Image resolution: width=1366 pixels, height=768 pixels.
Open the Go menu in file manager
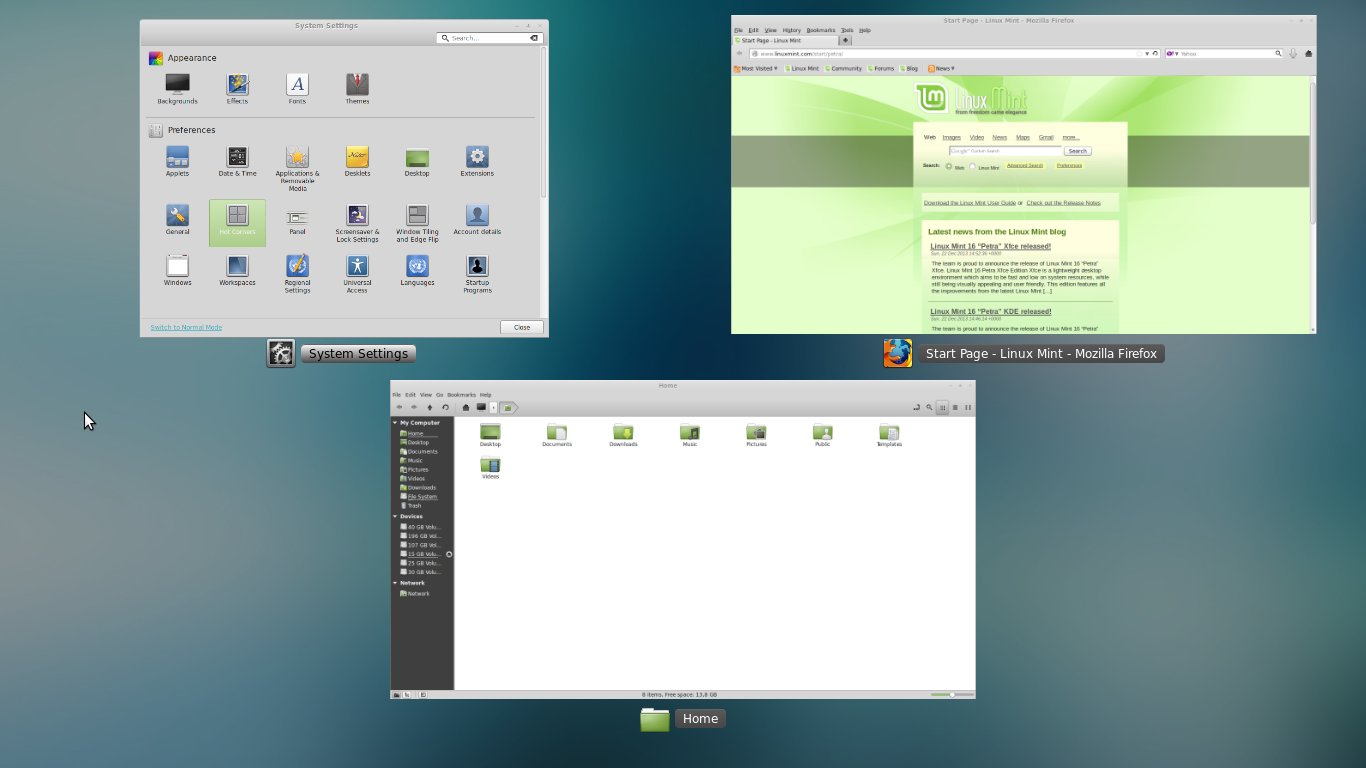[439, 395]
